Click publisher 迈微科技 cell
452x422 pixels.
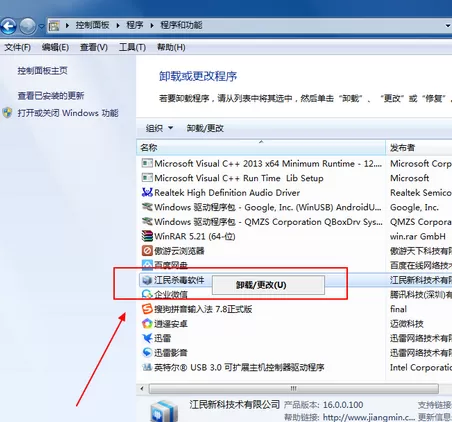pos(407,324)
